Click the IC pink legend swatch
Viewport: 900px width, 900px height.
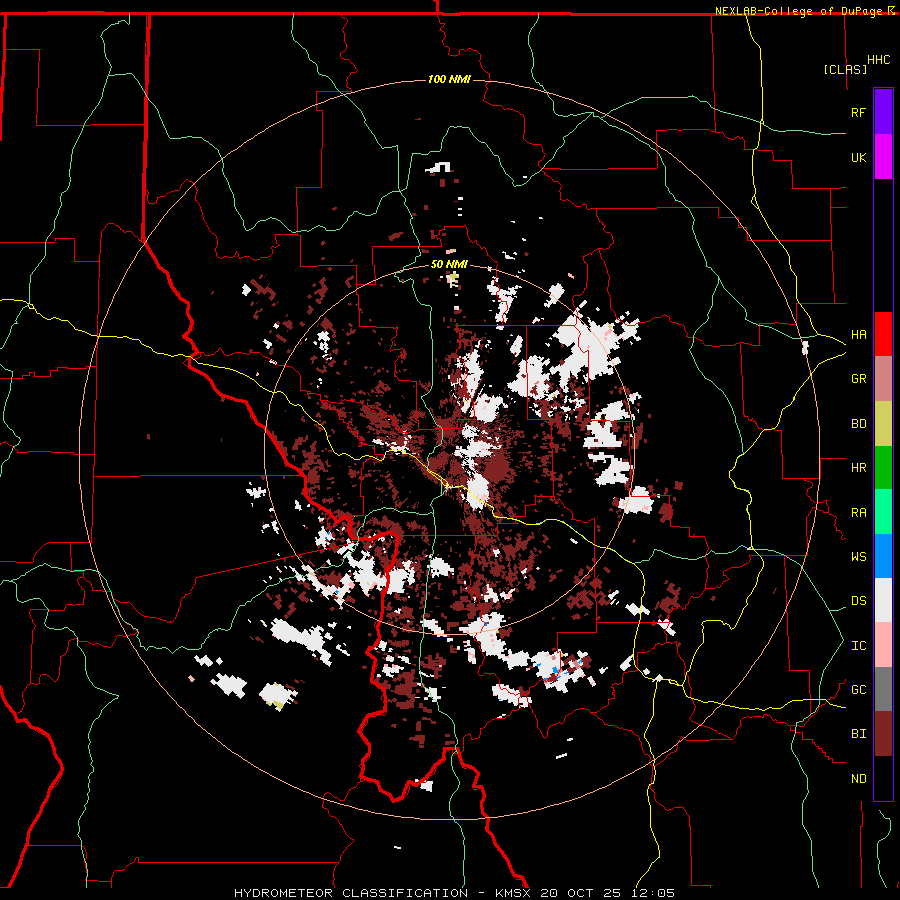point(883,645)
